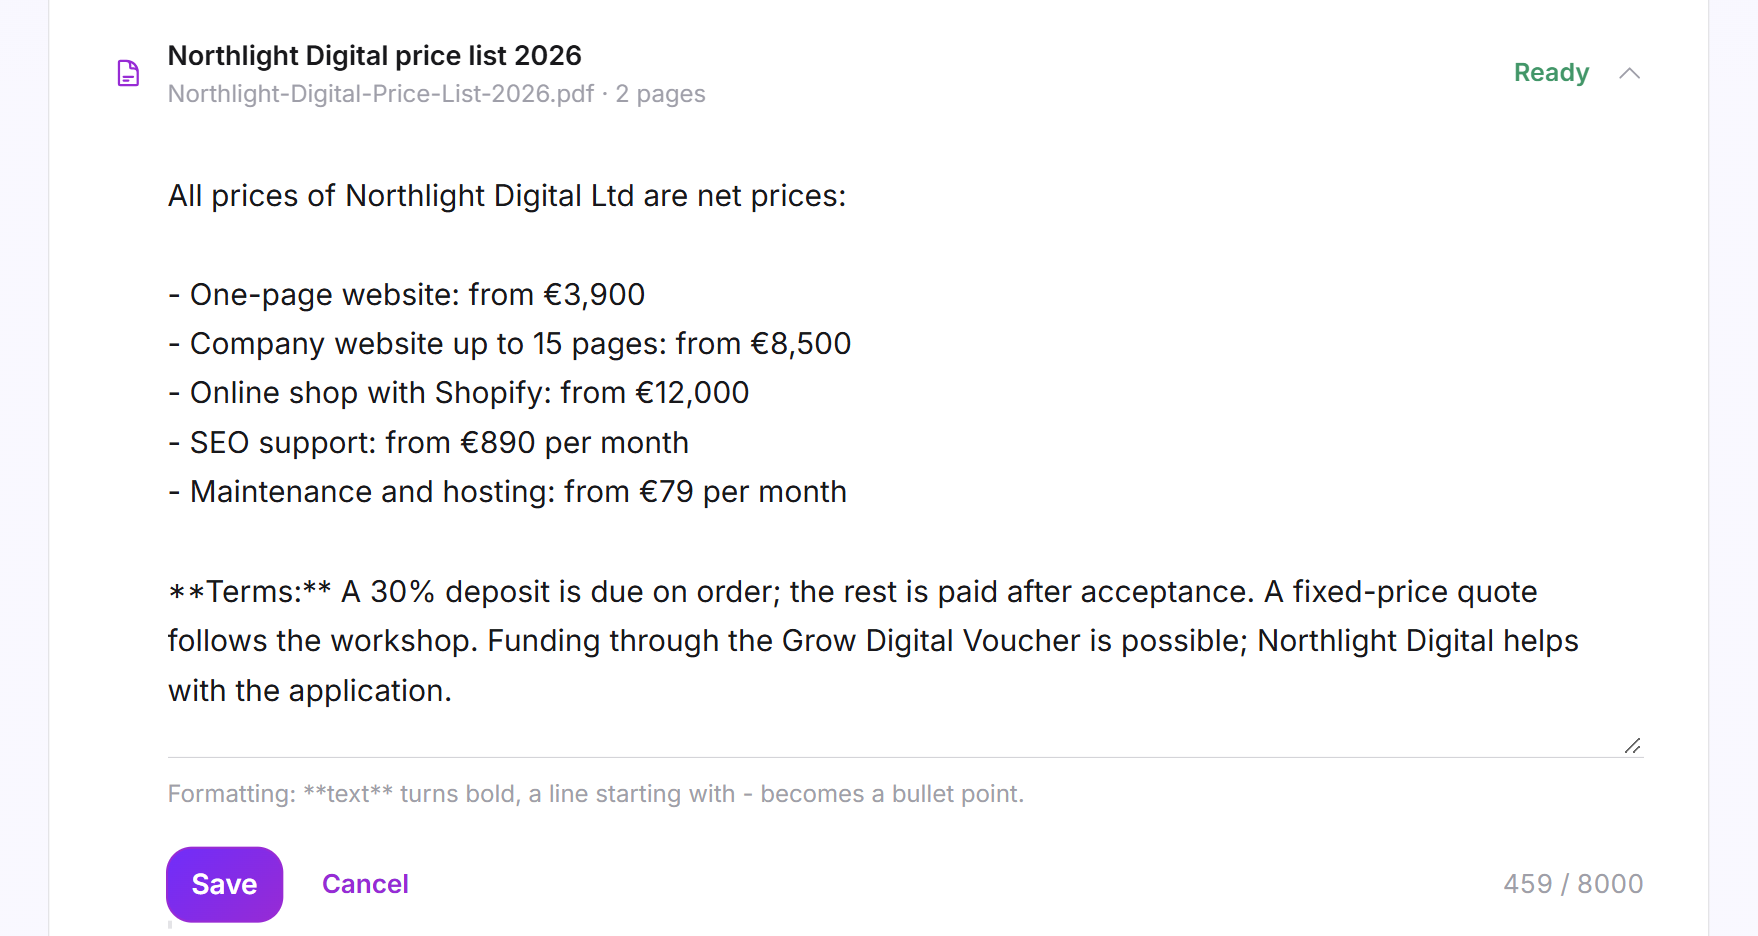Click the 459 / 8000 character counter

[x=1573, y=884]
